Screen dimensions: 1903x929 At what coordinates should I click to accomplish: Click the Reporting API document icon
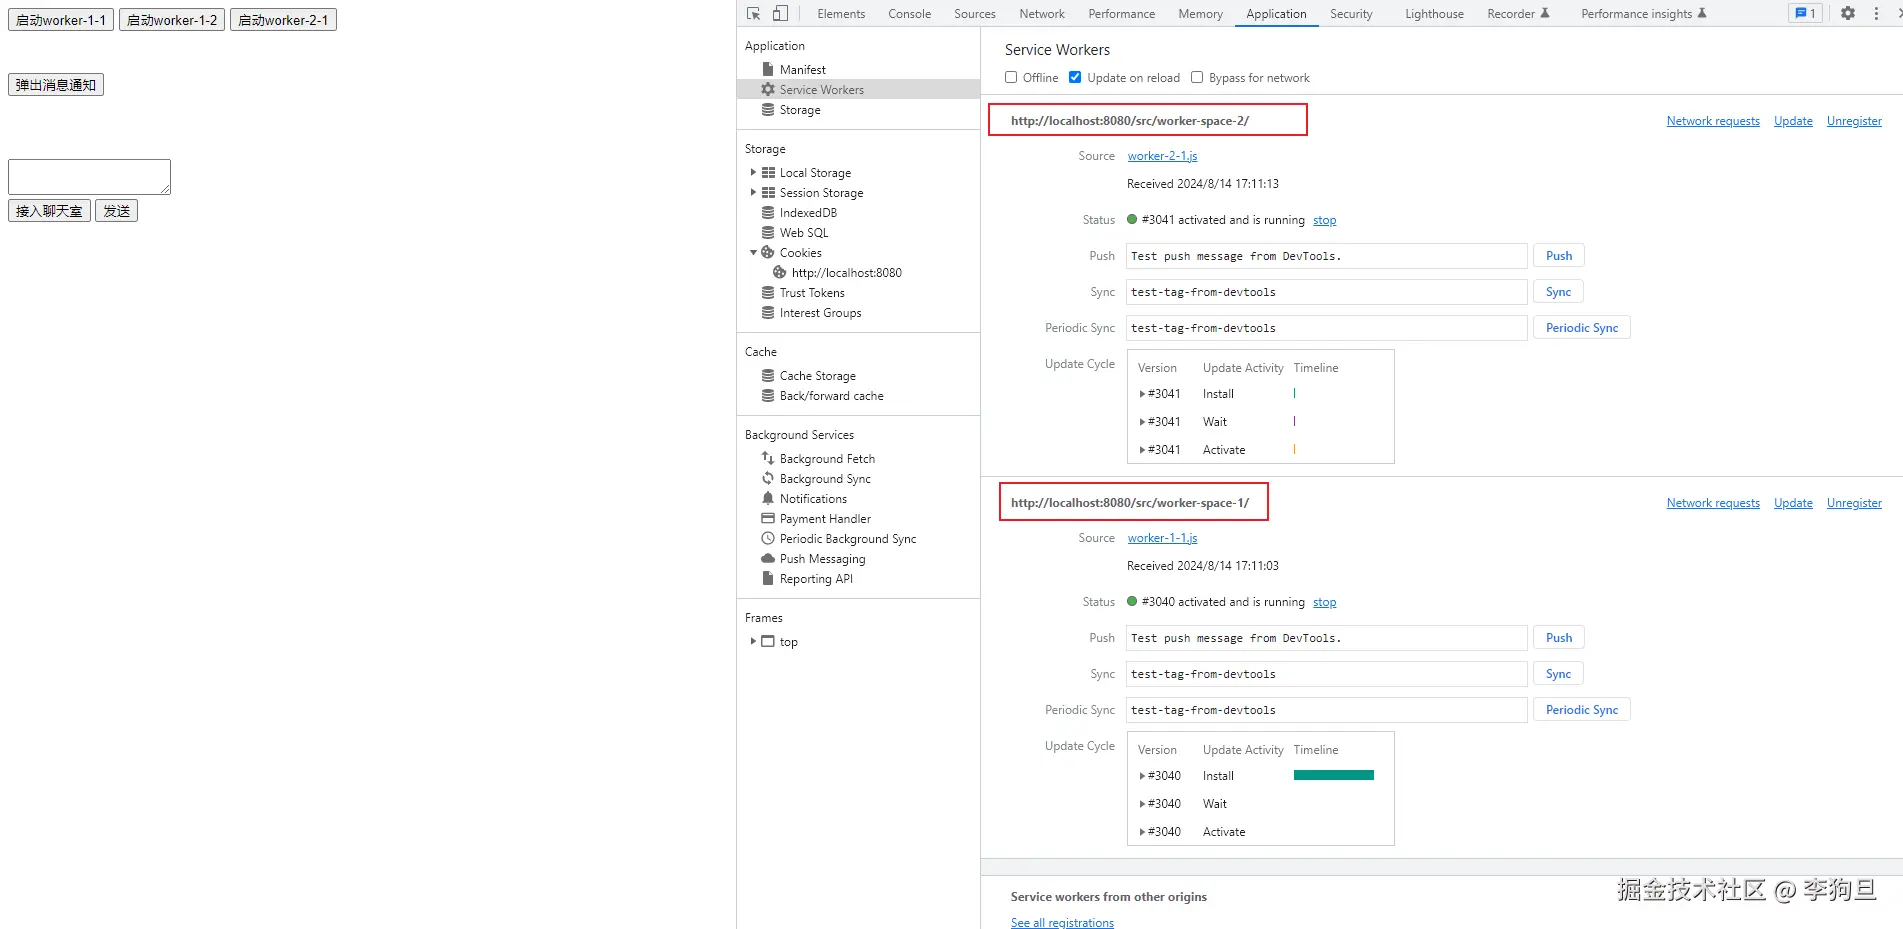pyautogui.click(x=768, y=578)
